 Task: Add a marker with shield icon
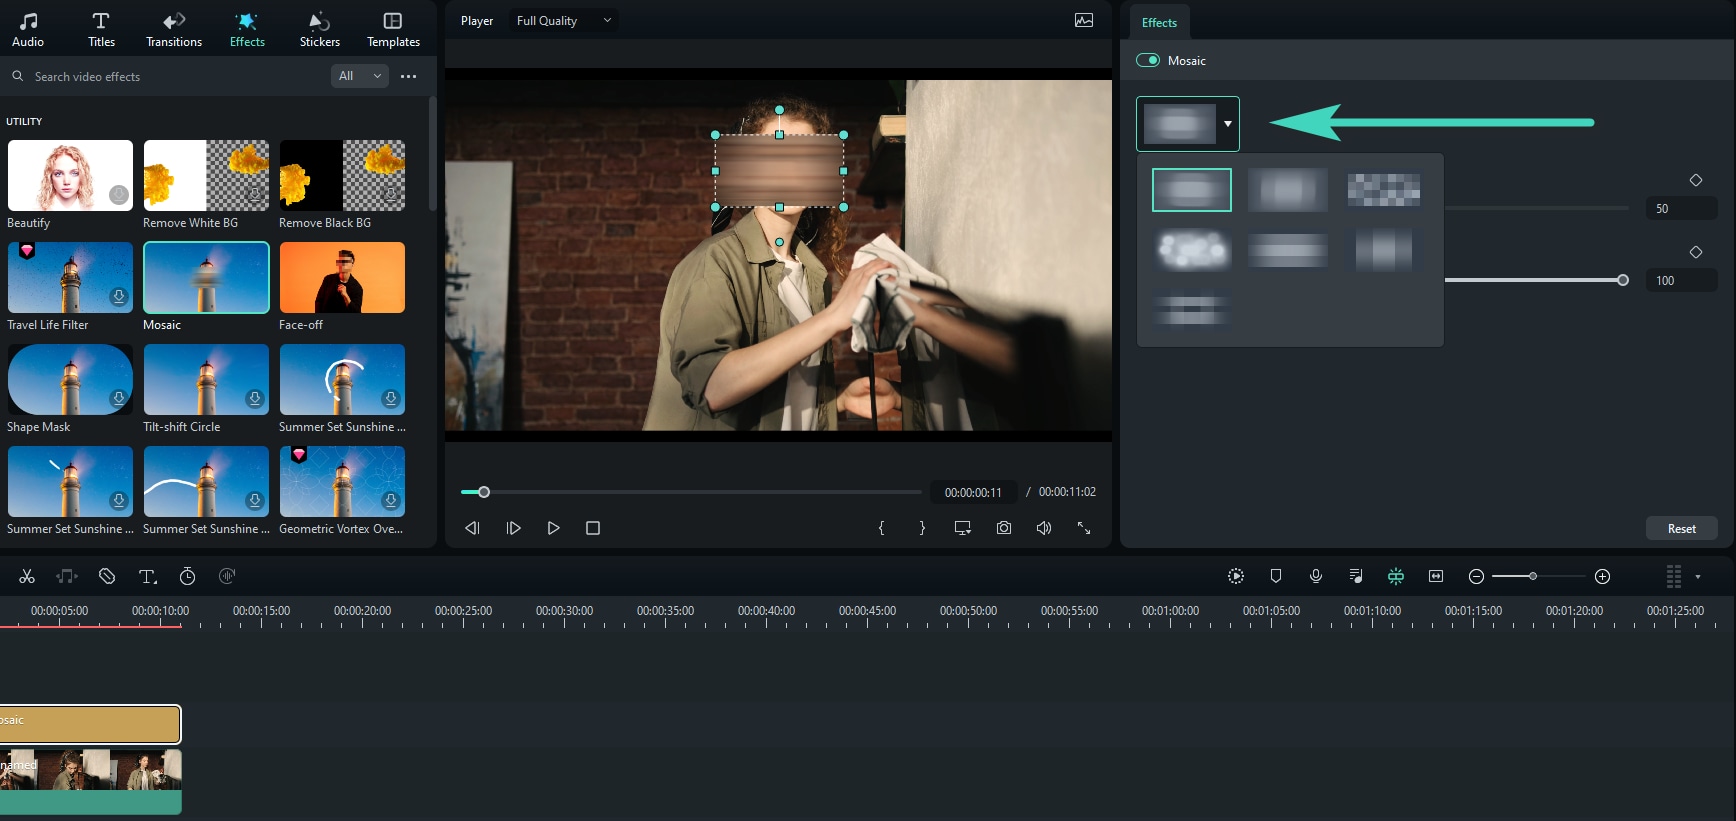tap(1276, 576)
